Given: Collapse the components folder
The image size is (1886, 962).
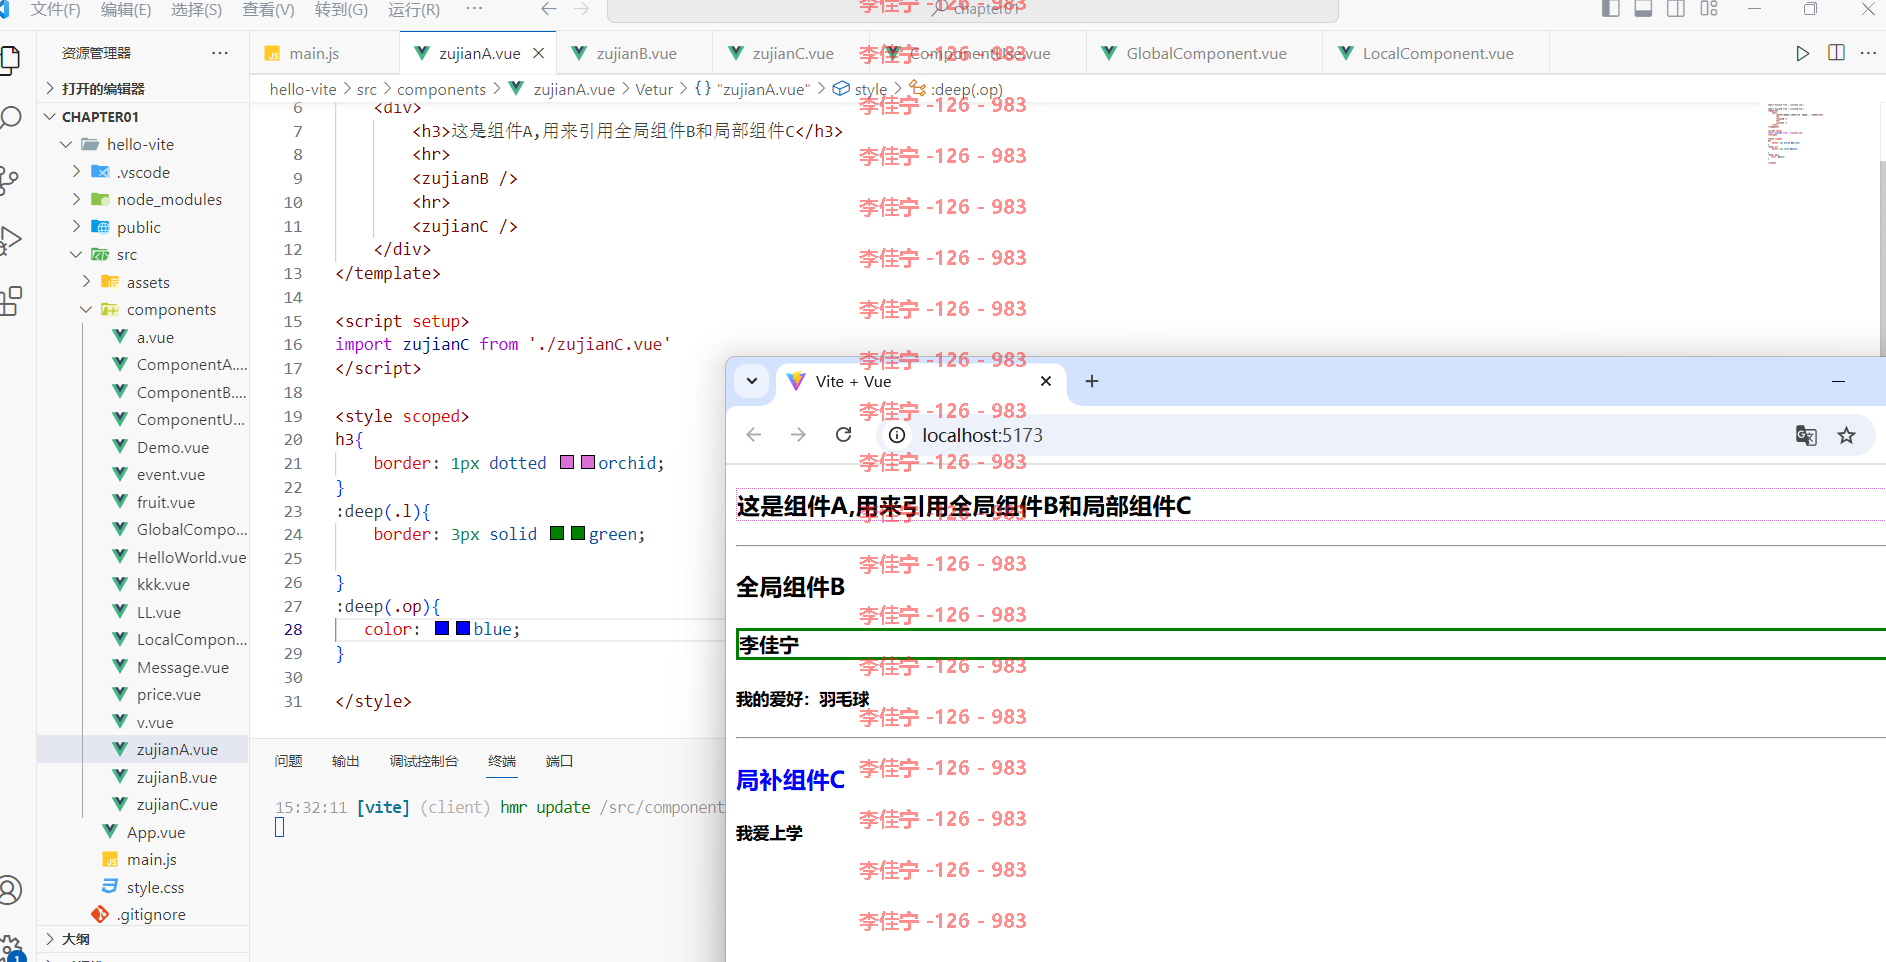Looking at the screenshot, I should (x=143, y=309).
